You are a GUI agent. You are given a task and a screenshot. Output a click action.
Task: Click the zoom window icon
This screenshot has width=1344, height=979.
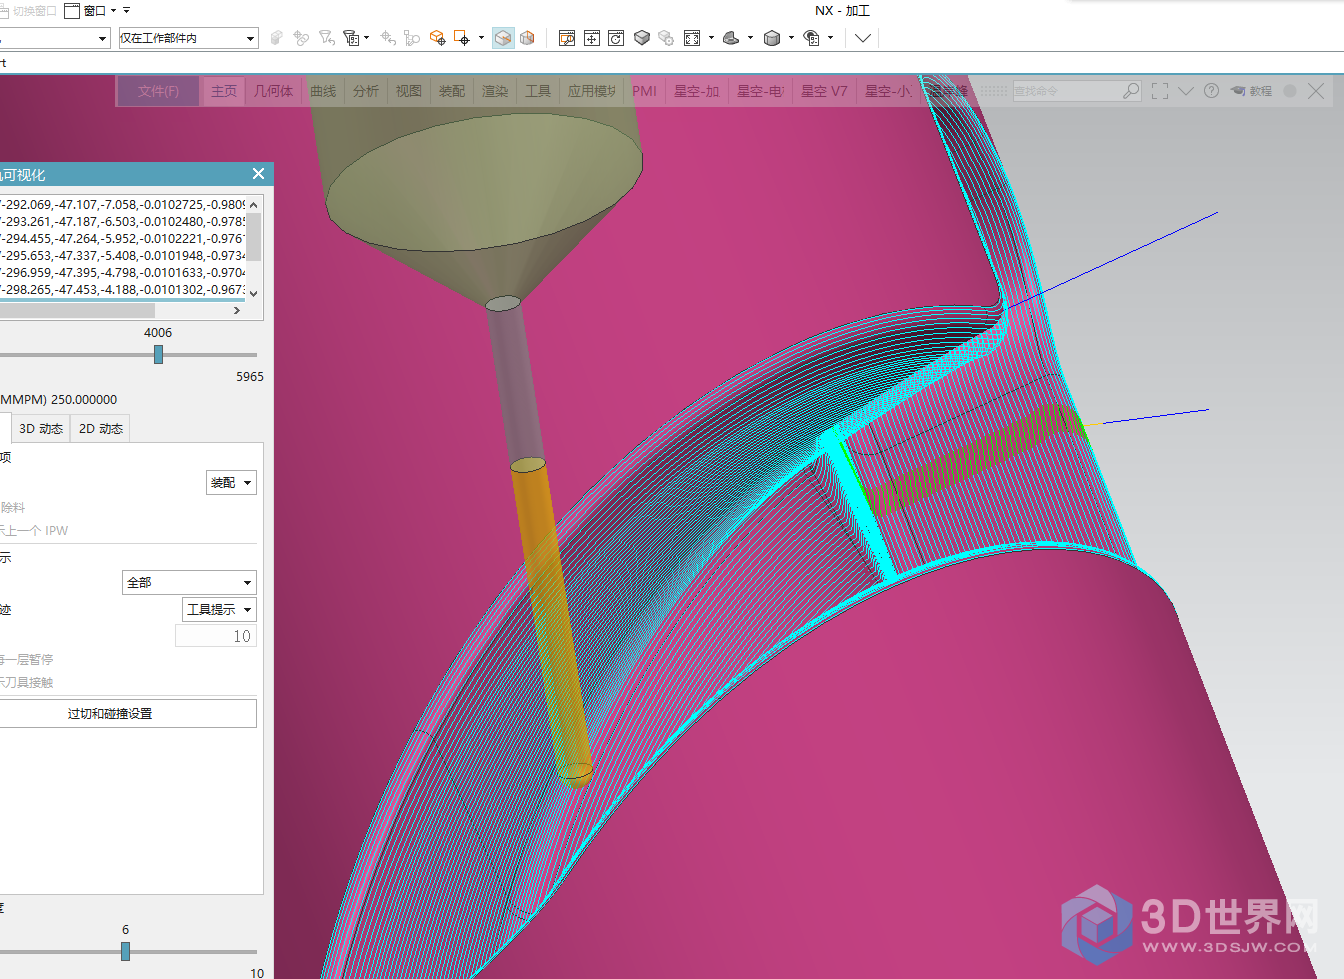click(567, 38)
